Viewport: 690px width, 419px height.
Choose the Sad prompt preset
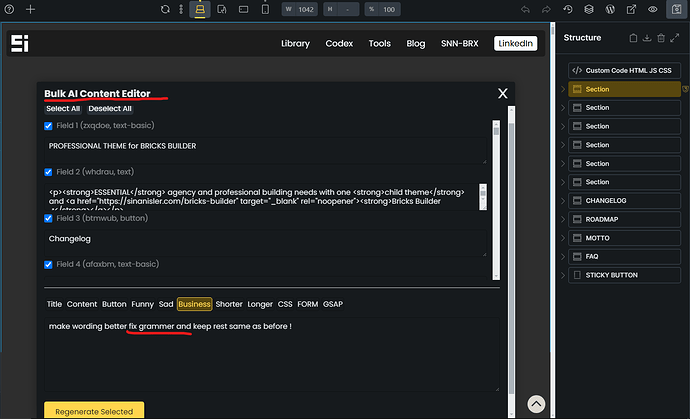[x=166, y=304]
